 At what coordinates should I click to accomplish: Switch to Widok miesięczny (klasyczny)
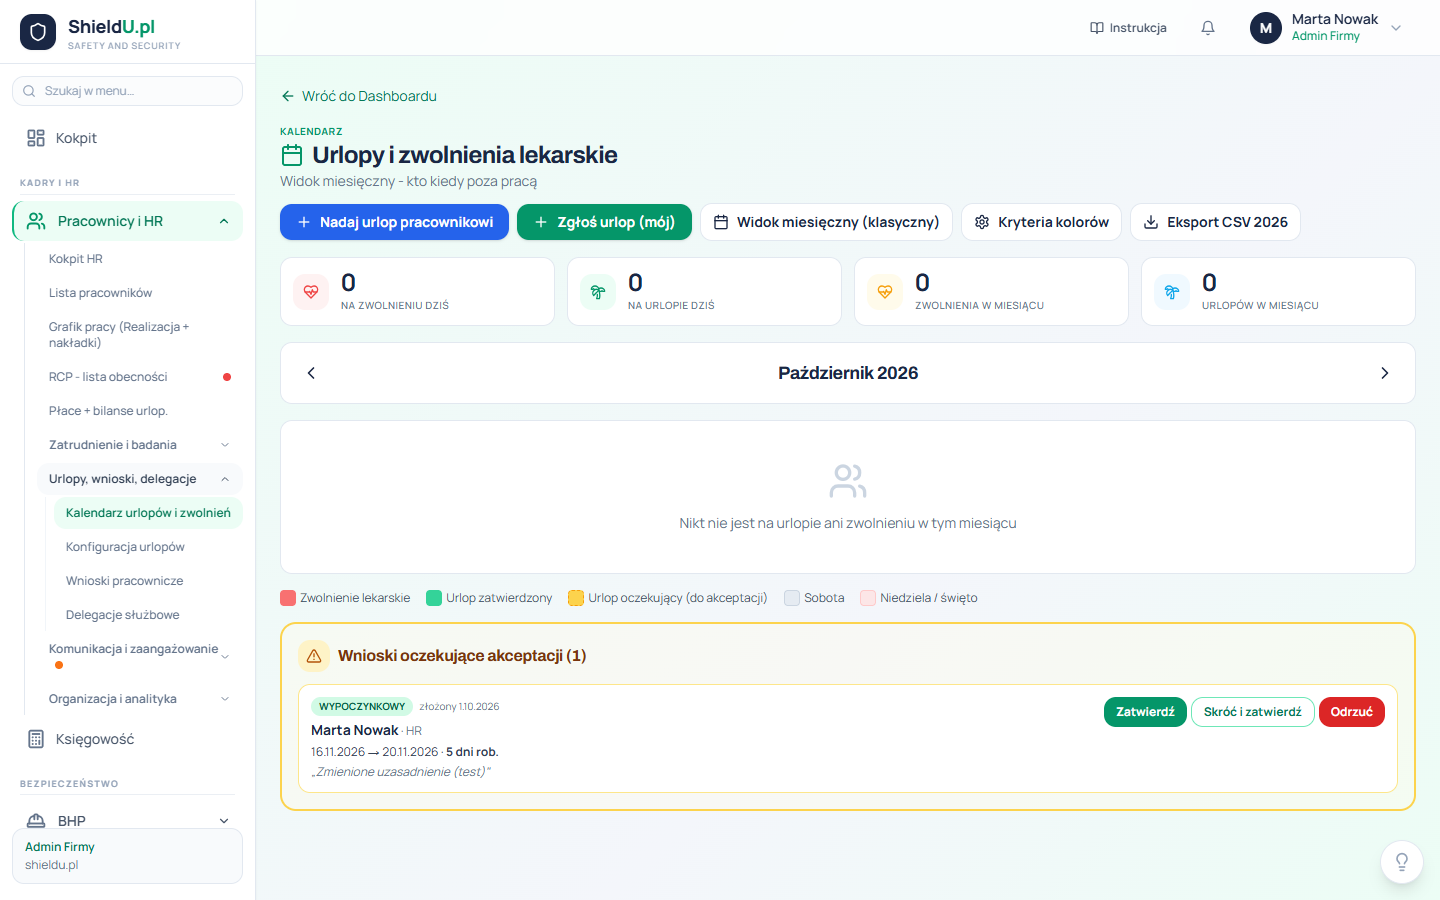(x=826, y=222)
